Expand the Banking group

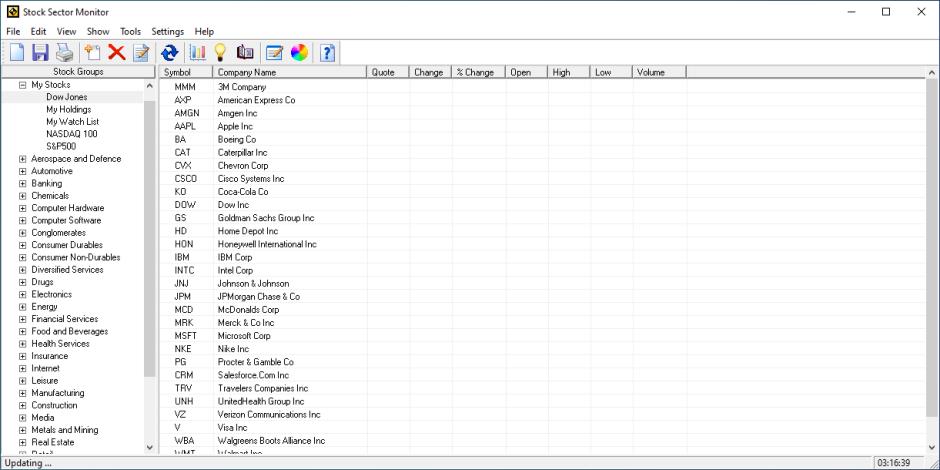(23, 183)
